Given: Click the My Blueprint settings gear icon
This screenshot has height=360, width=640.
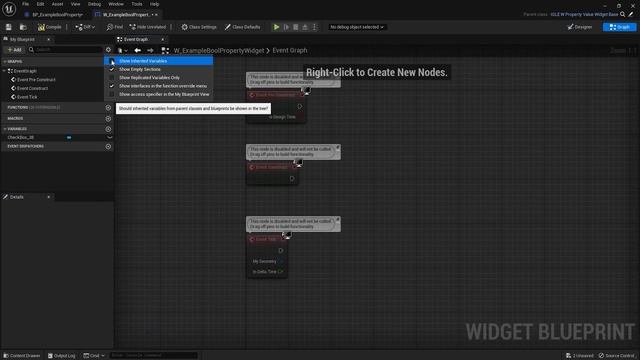Looking at the screenshot, I should (108, 50).
